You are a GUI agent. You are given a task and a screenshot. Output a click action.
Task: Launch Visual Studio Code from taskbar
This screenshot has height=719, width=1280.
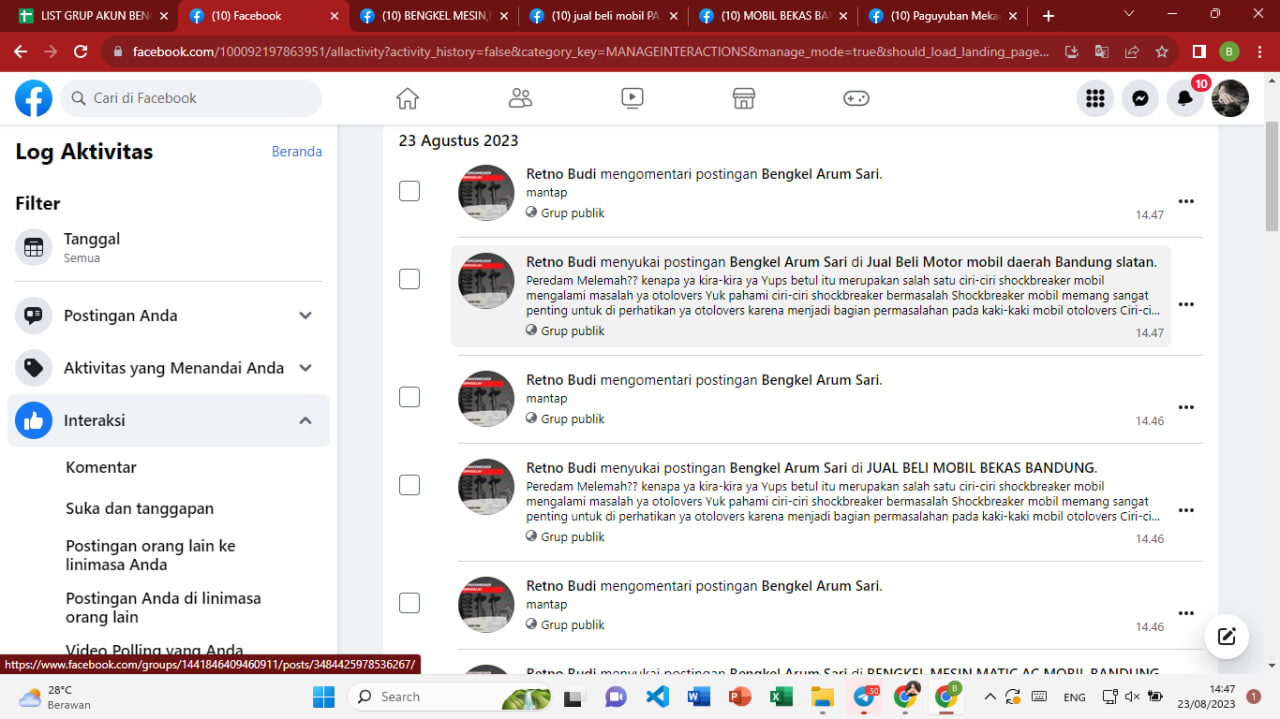(x=657, y=696)
